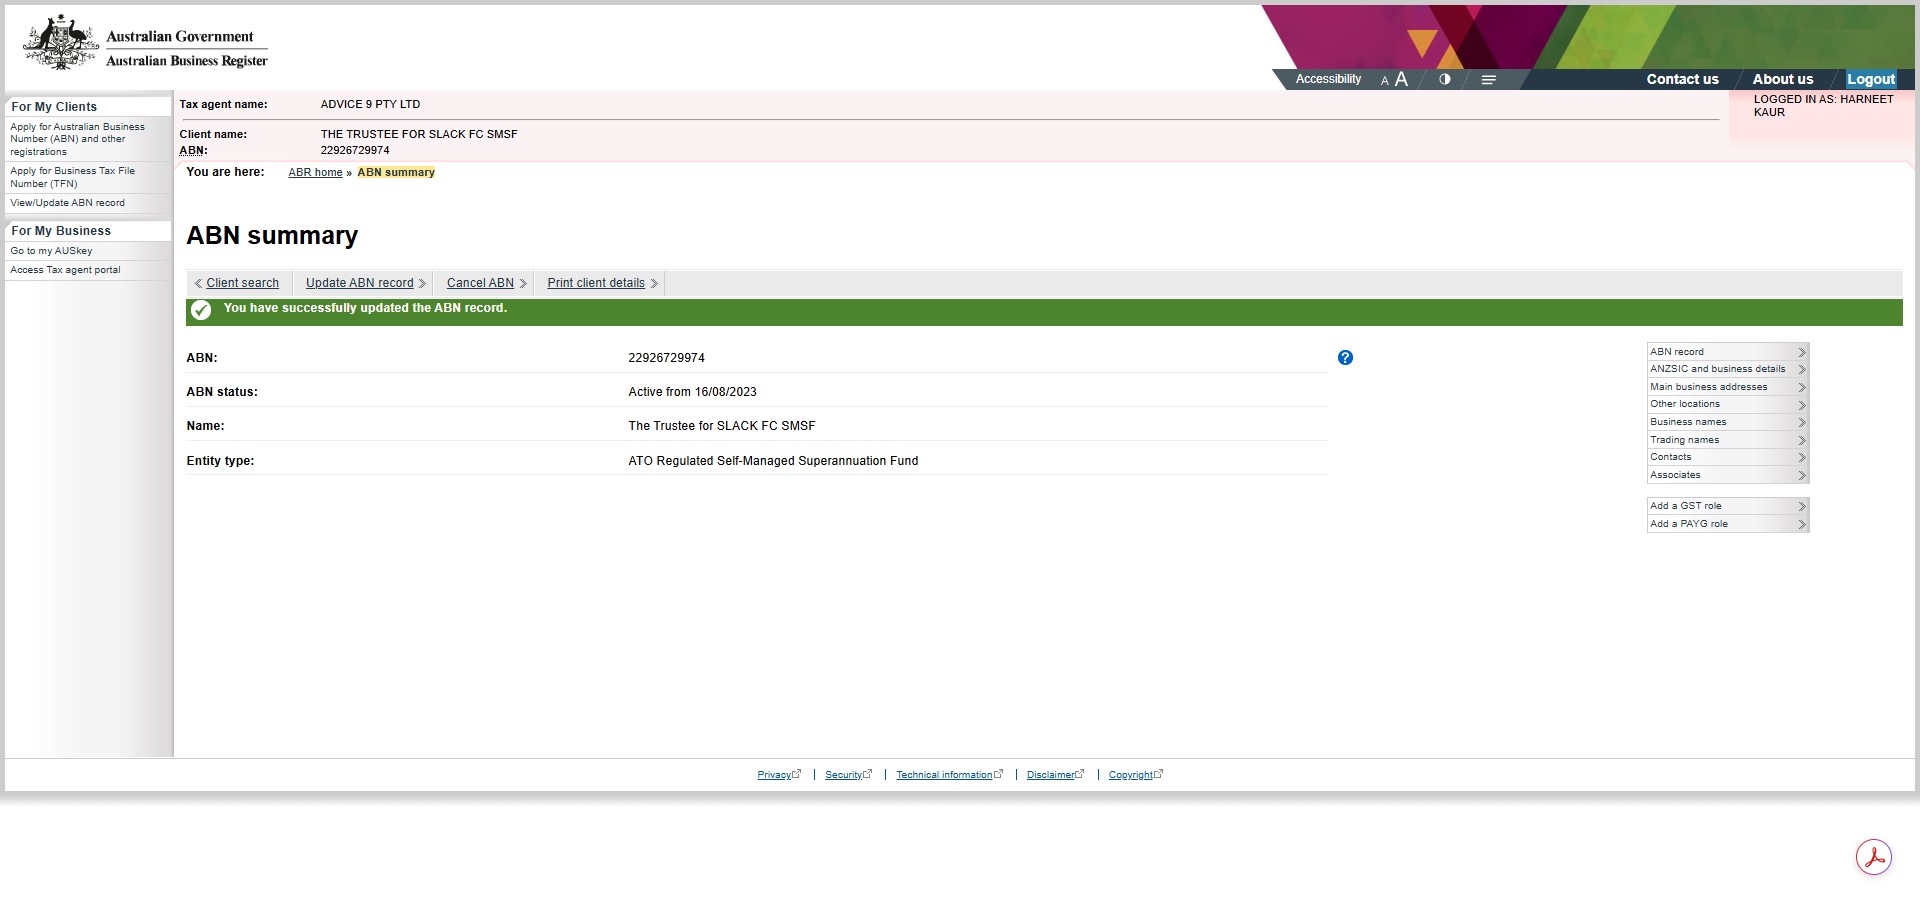The width and height of the screenshot is (1920, 911).
Task: Click the ABN value 22926729974 in summary table
Action: [666, 358]
